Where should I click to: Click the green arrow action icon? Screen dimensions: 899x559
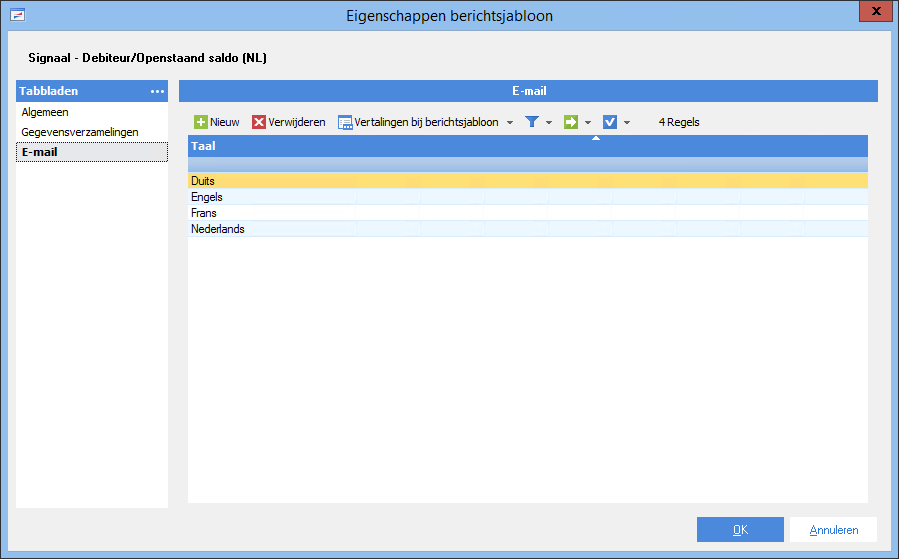(x=570, y=122)
